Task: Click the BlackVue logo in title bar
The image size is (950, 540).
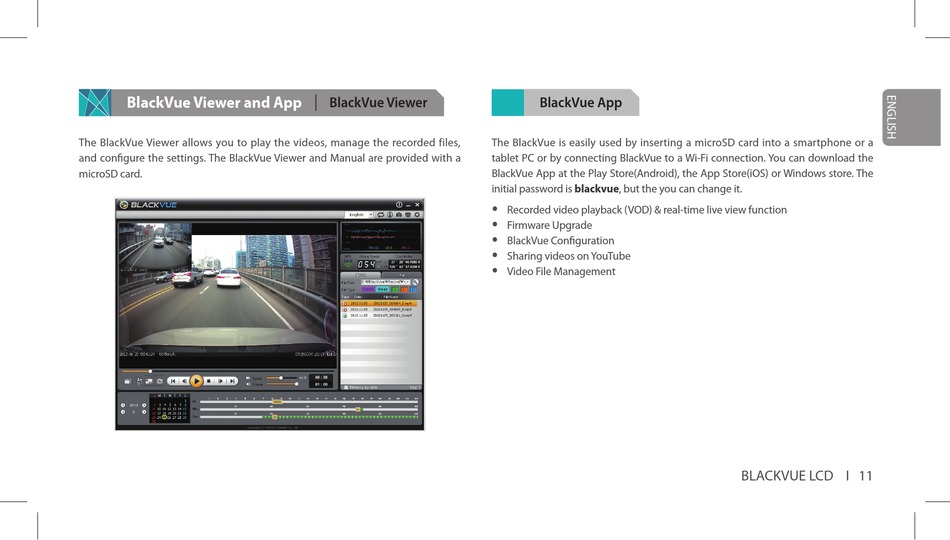Action: [x=148, y=205]
